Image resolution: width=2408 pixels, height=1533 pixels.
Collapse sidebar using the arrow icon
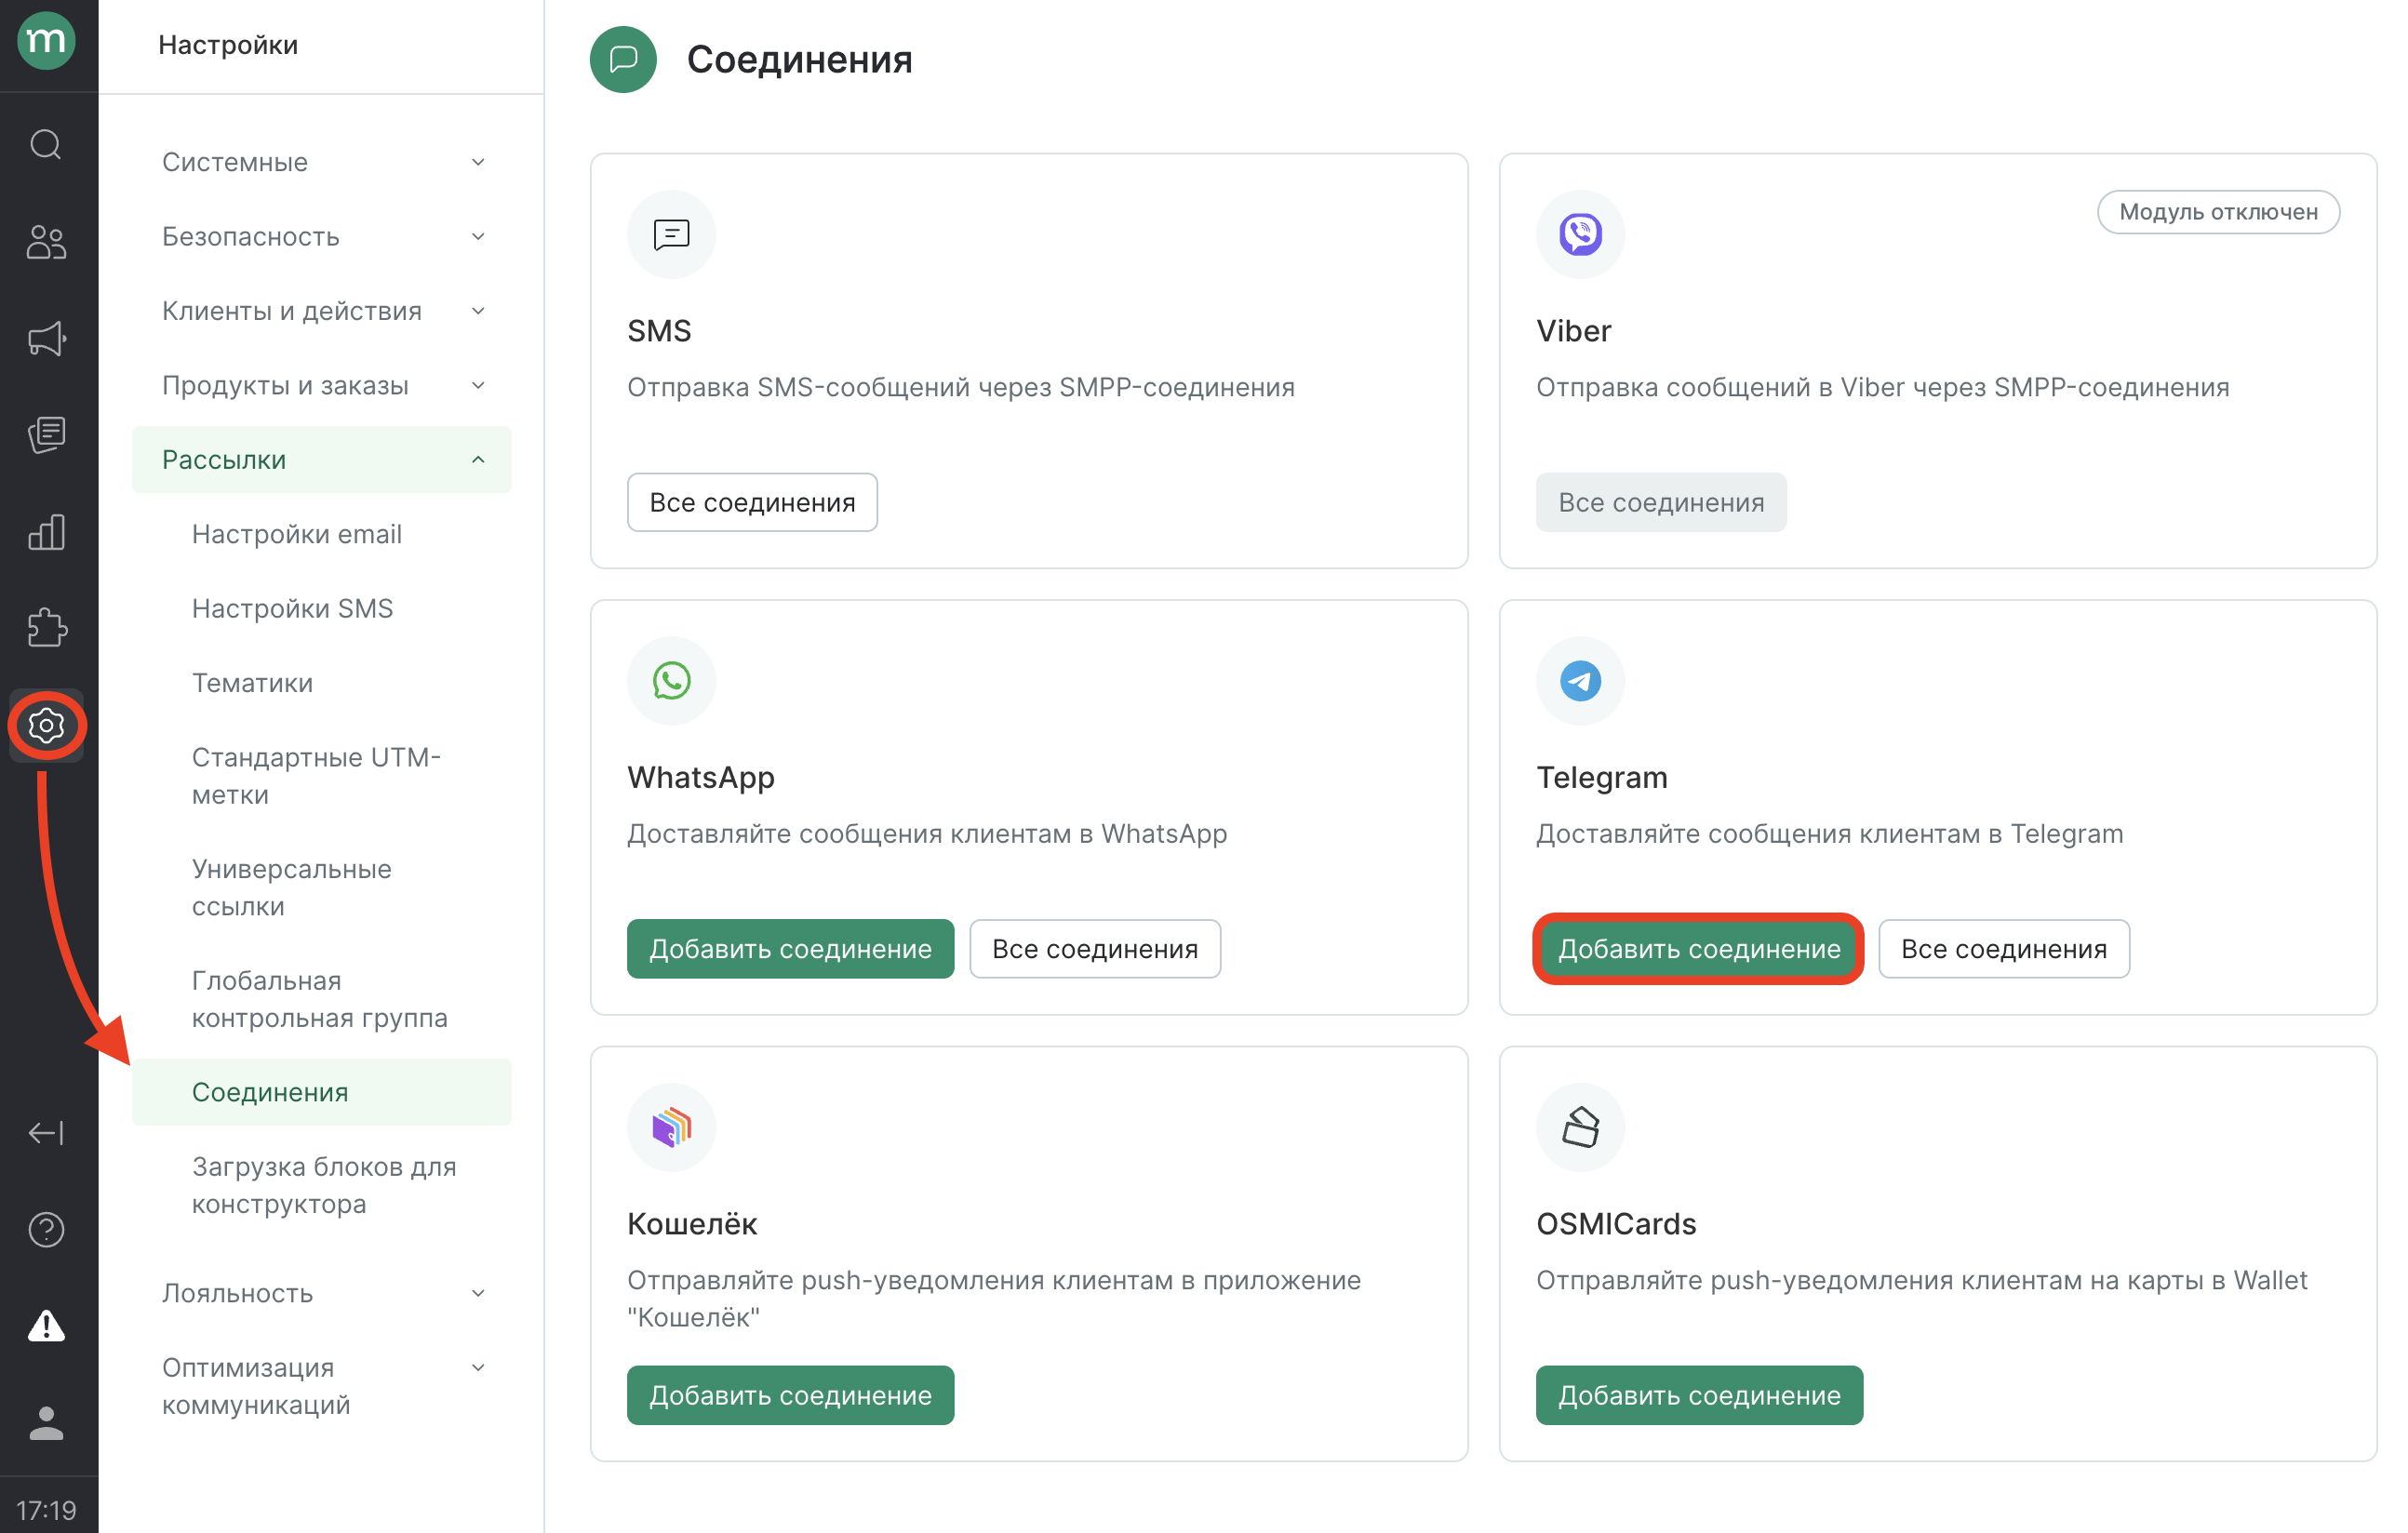(46, 1132)
